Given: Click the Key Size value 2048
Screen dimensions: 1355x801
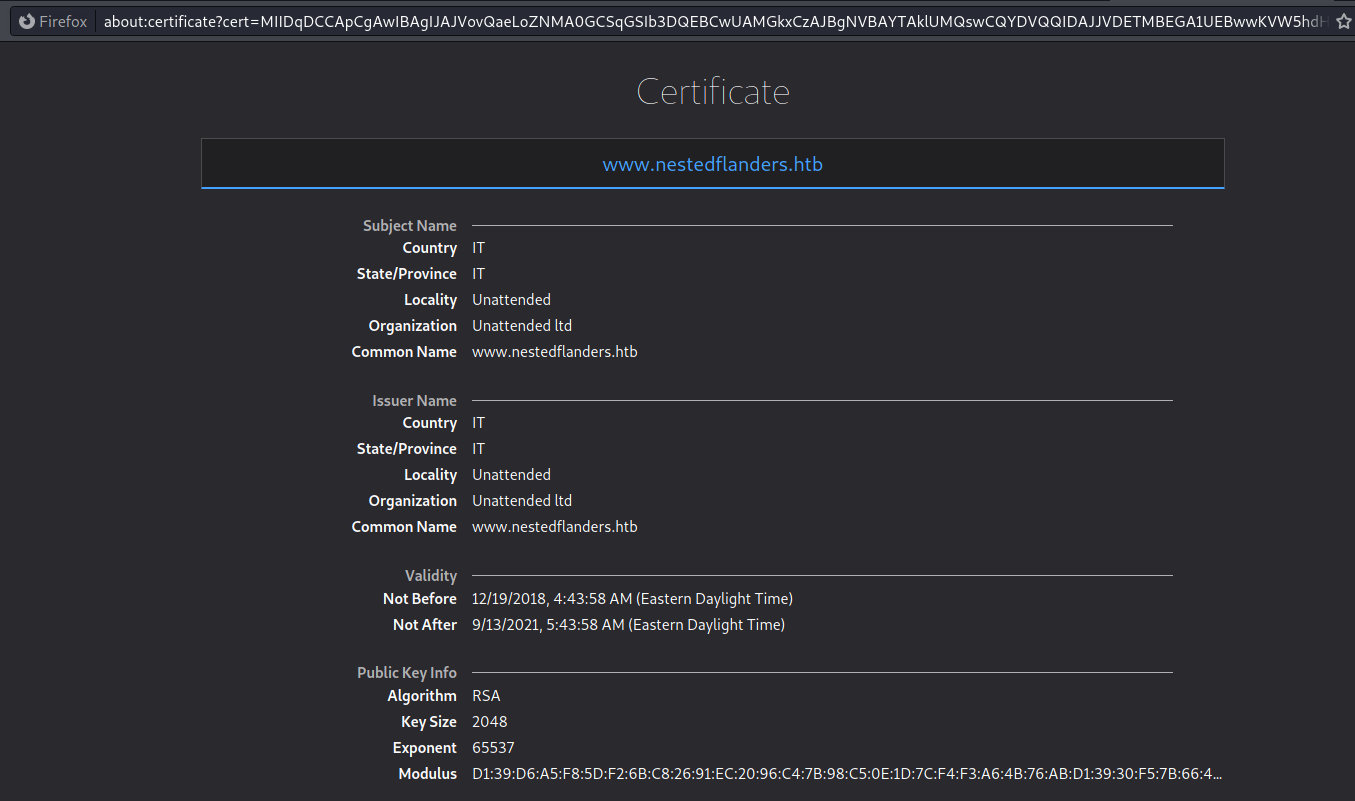Looking at the screenshot, I should coord(490,722).
